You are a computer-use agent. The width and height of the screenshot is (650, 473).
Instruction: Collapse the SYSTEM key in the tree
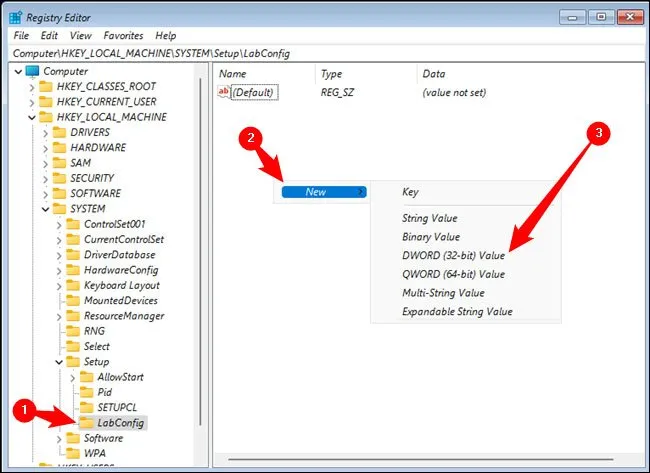click(x=44, y=209)
